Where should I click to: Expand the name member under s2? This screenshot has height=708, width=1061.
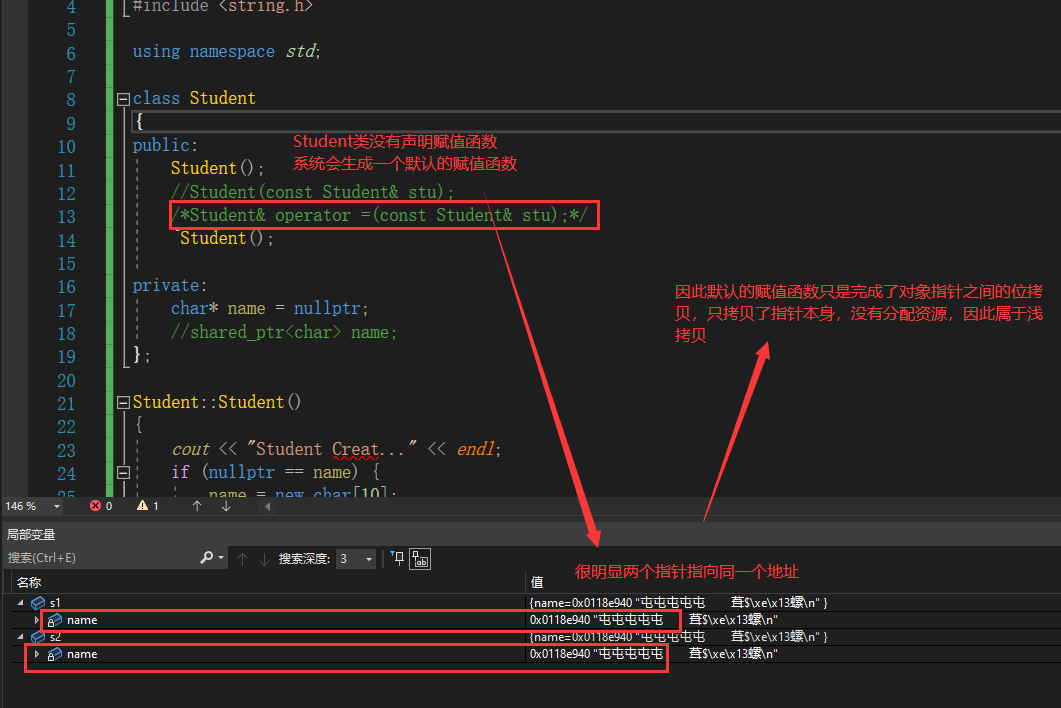pos(37,654)
